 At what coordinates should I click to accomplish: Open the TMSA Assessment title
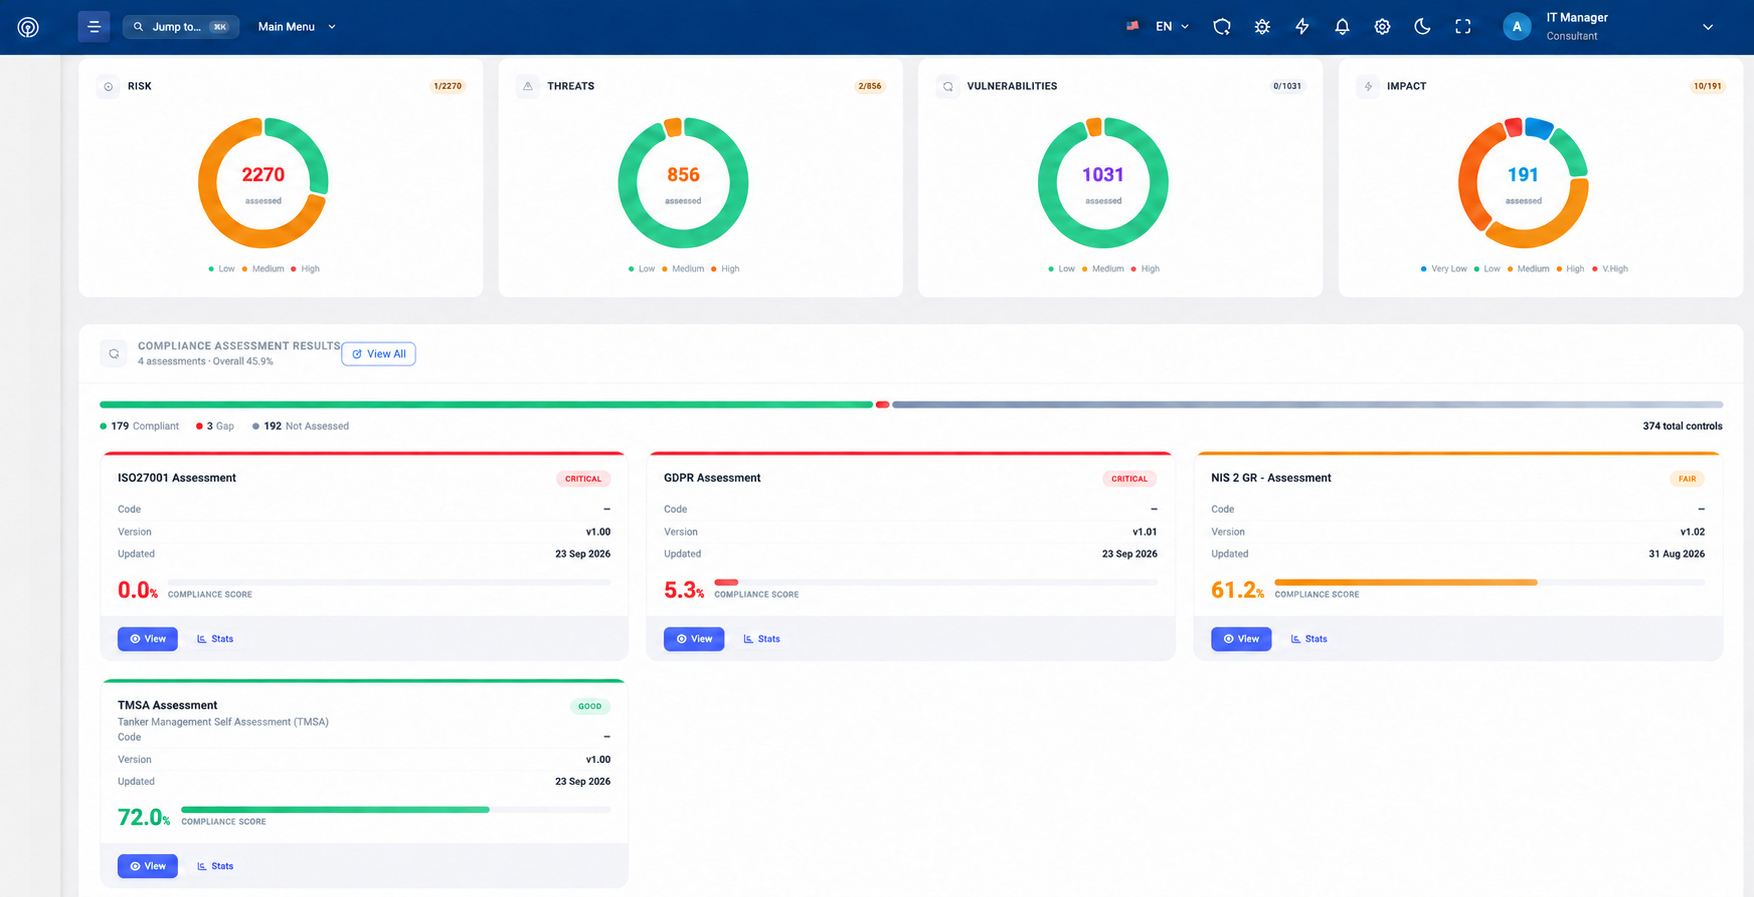pyautogui.click(x=167, y=706)
